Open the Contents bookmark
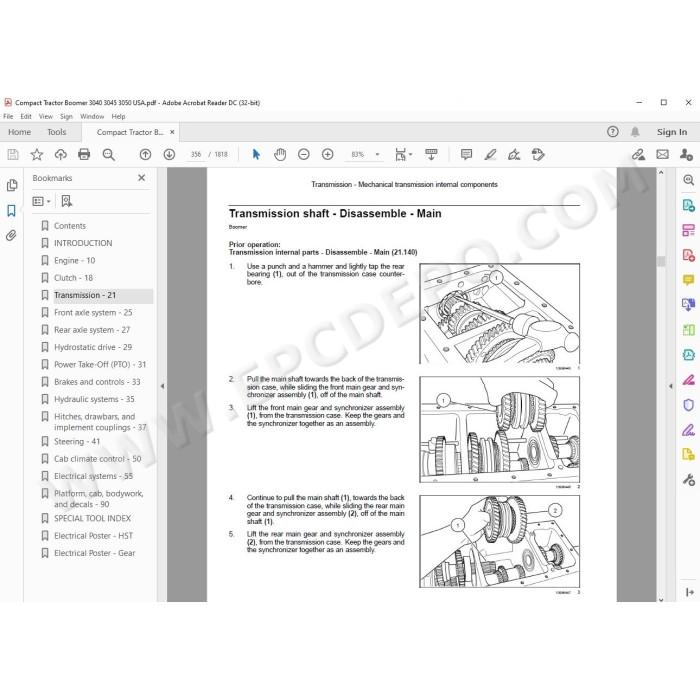The width and height of the screenshot is (700, 700). coord(70,226)
